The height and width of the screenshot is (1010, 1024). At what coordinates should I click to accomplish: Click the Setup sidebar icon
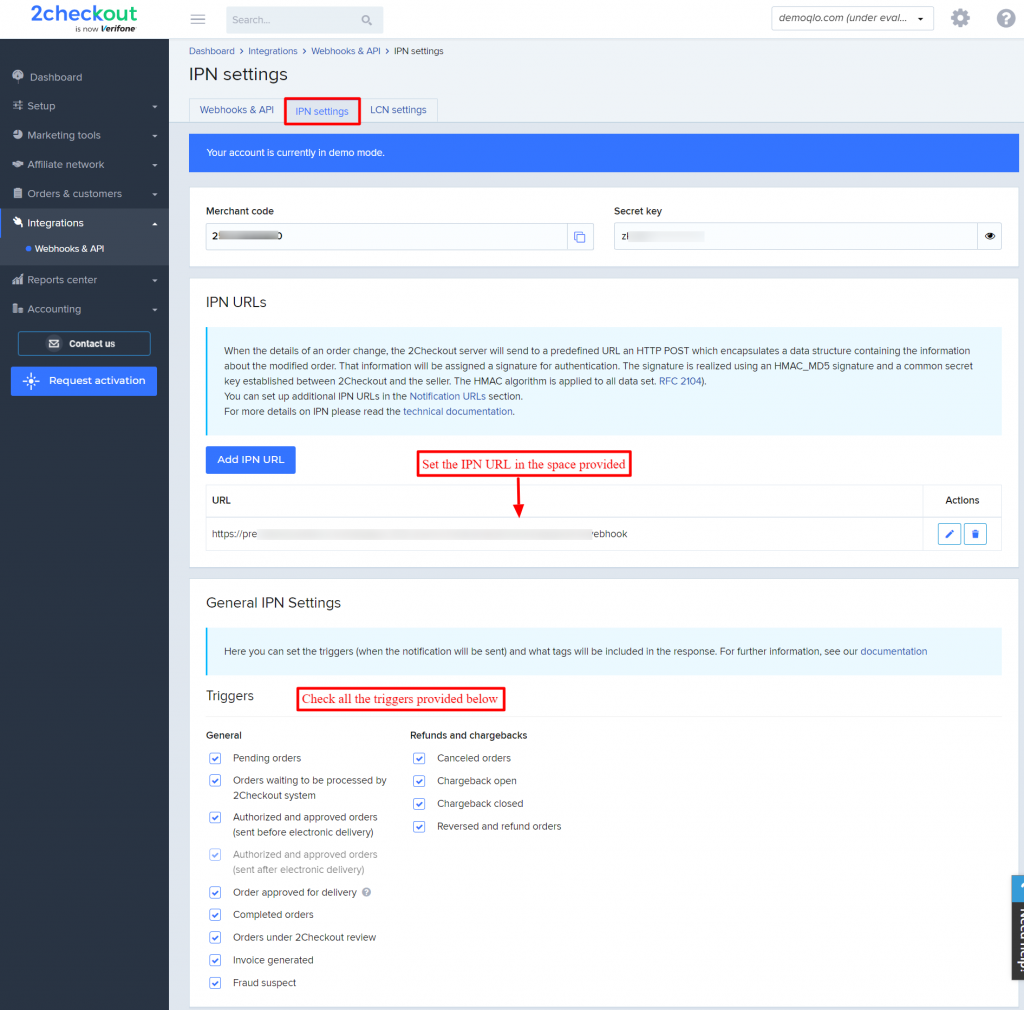pos(18,105)
